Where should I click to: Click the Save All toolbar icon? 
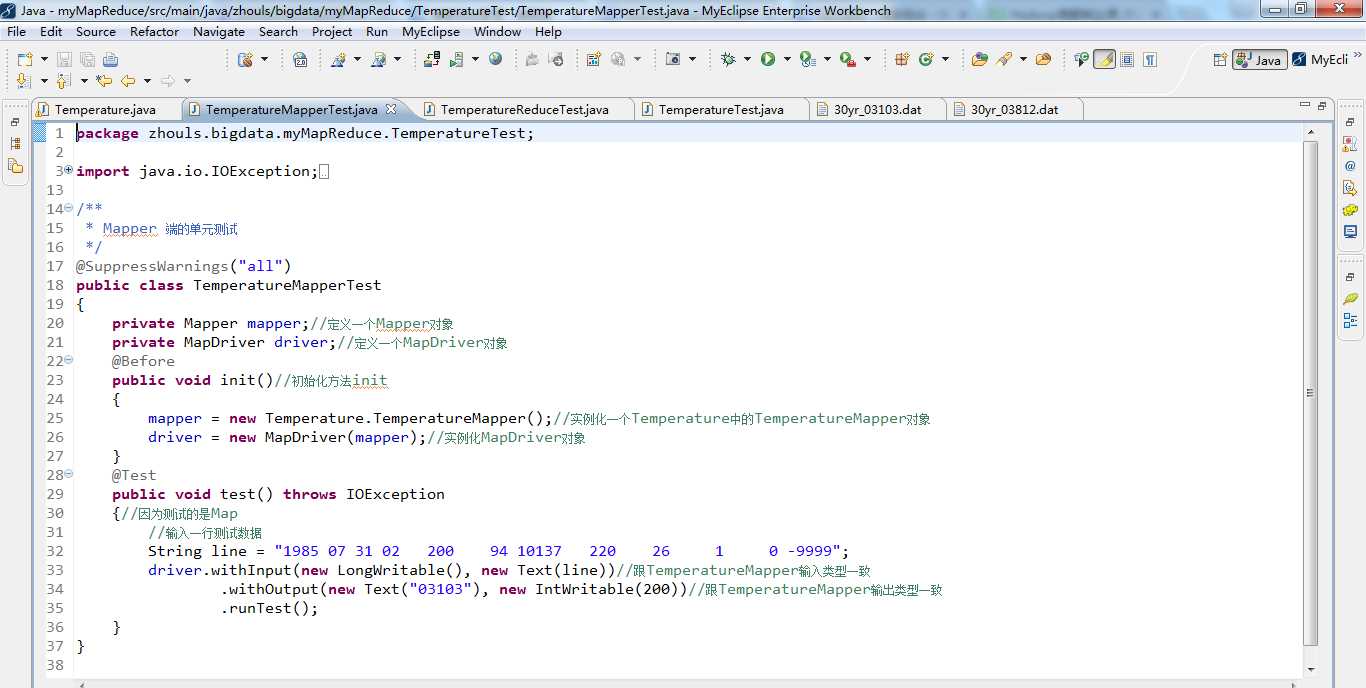point(87,60)
